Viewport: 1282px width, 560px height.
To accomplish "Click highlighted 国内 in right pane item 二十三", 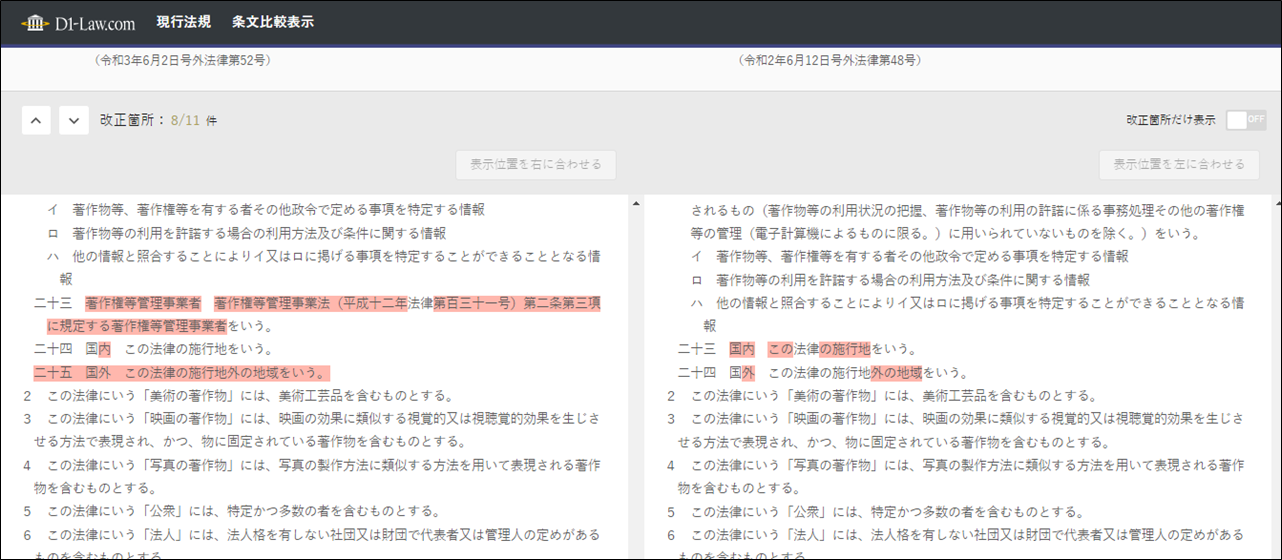I will pos(741,349).
